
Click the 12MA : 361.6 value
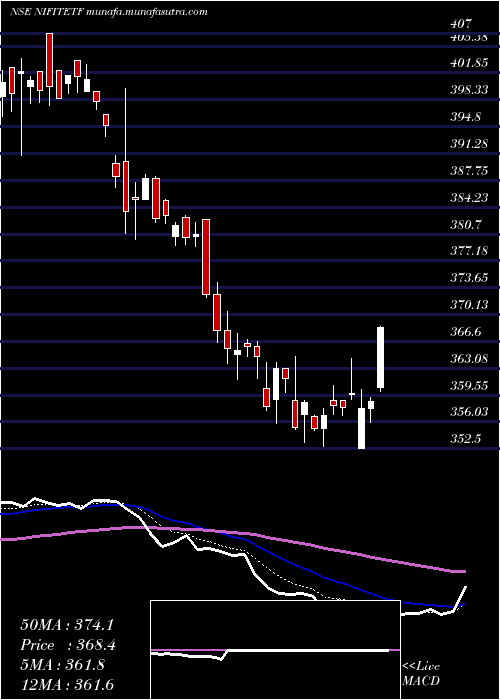(67, 684)
